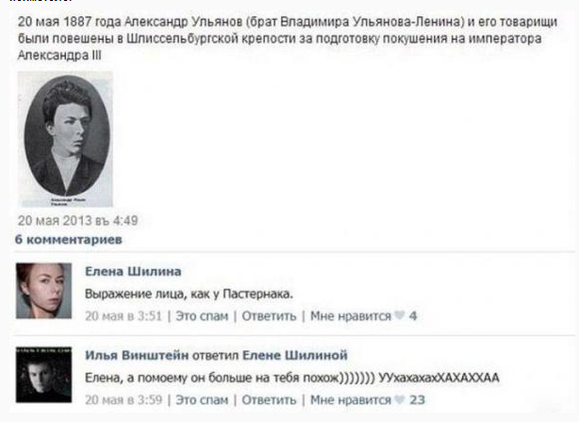Reply to Елена Шилина's comment via Ответить

269,316
